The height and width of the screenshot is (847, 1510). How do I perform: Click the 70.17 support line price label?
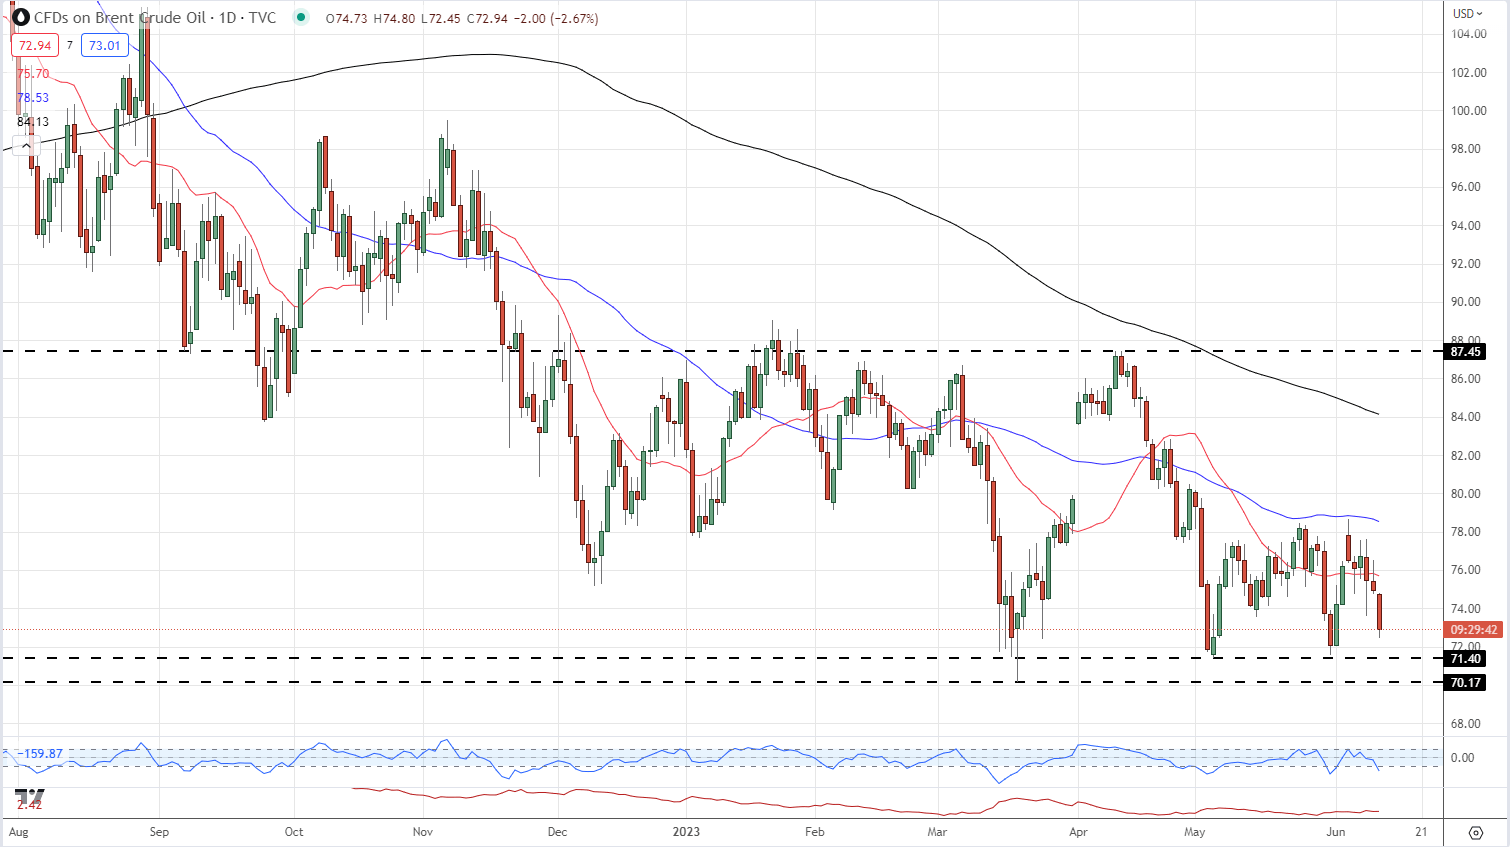point(1465,682)
